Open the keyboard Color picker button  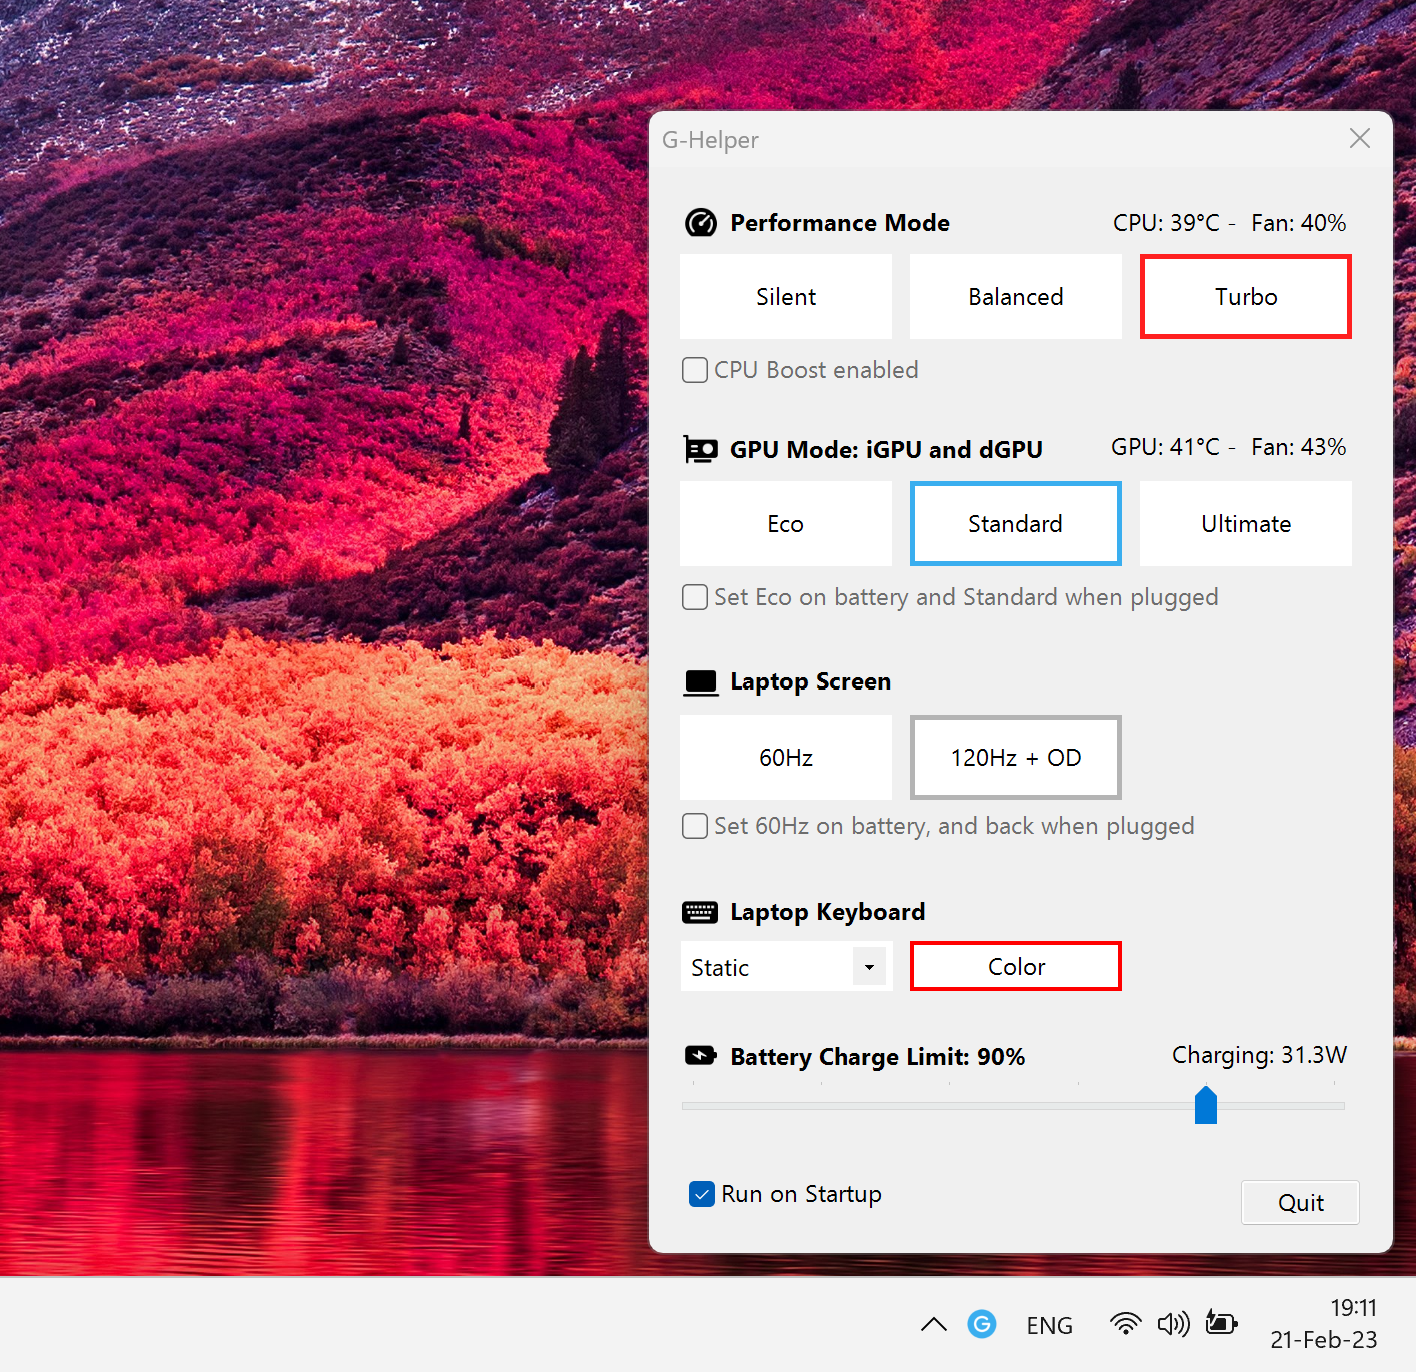pos(1015,967)
